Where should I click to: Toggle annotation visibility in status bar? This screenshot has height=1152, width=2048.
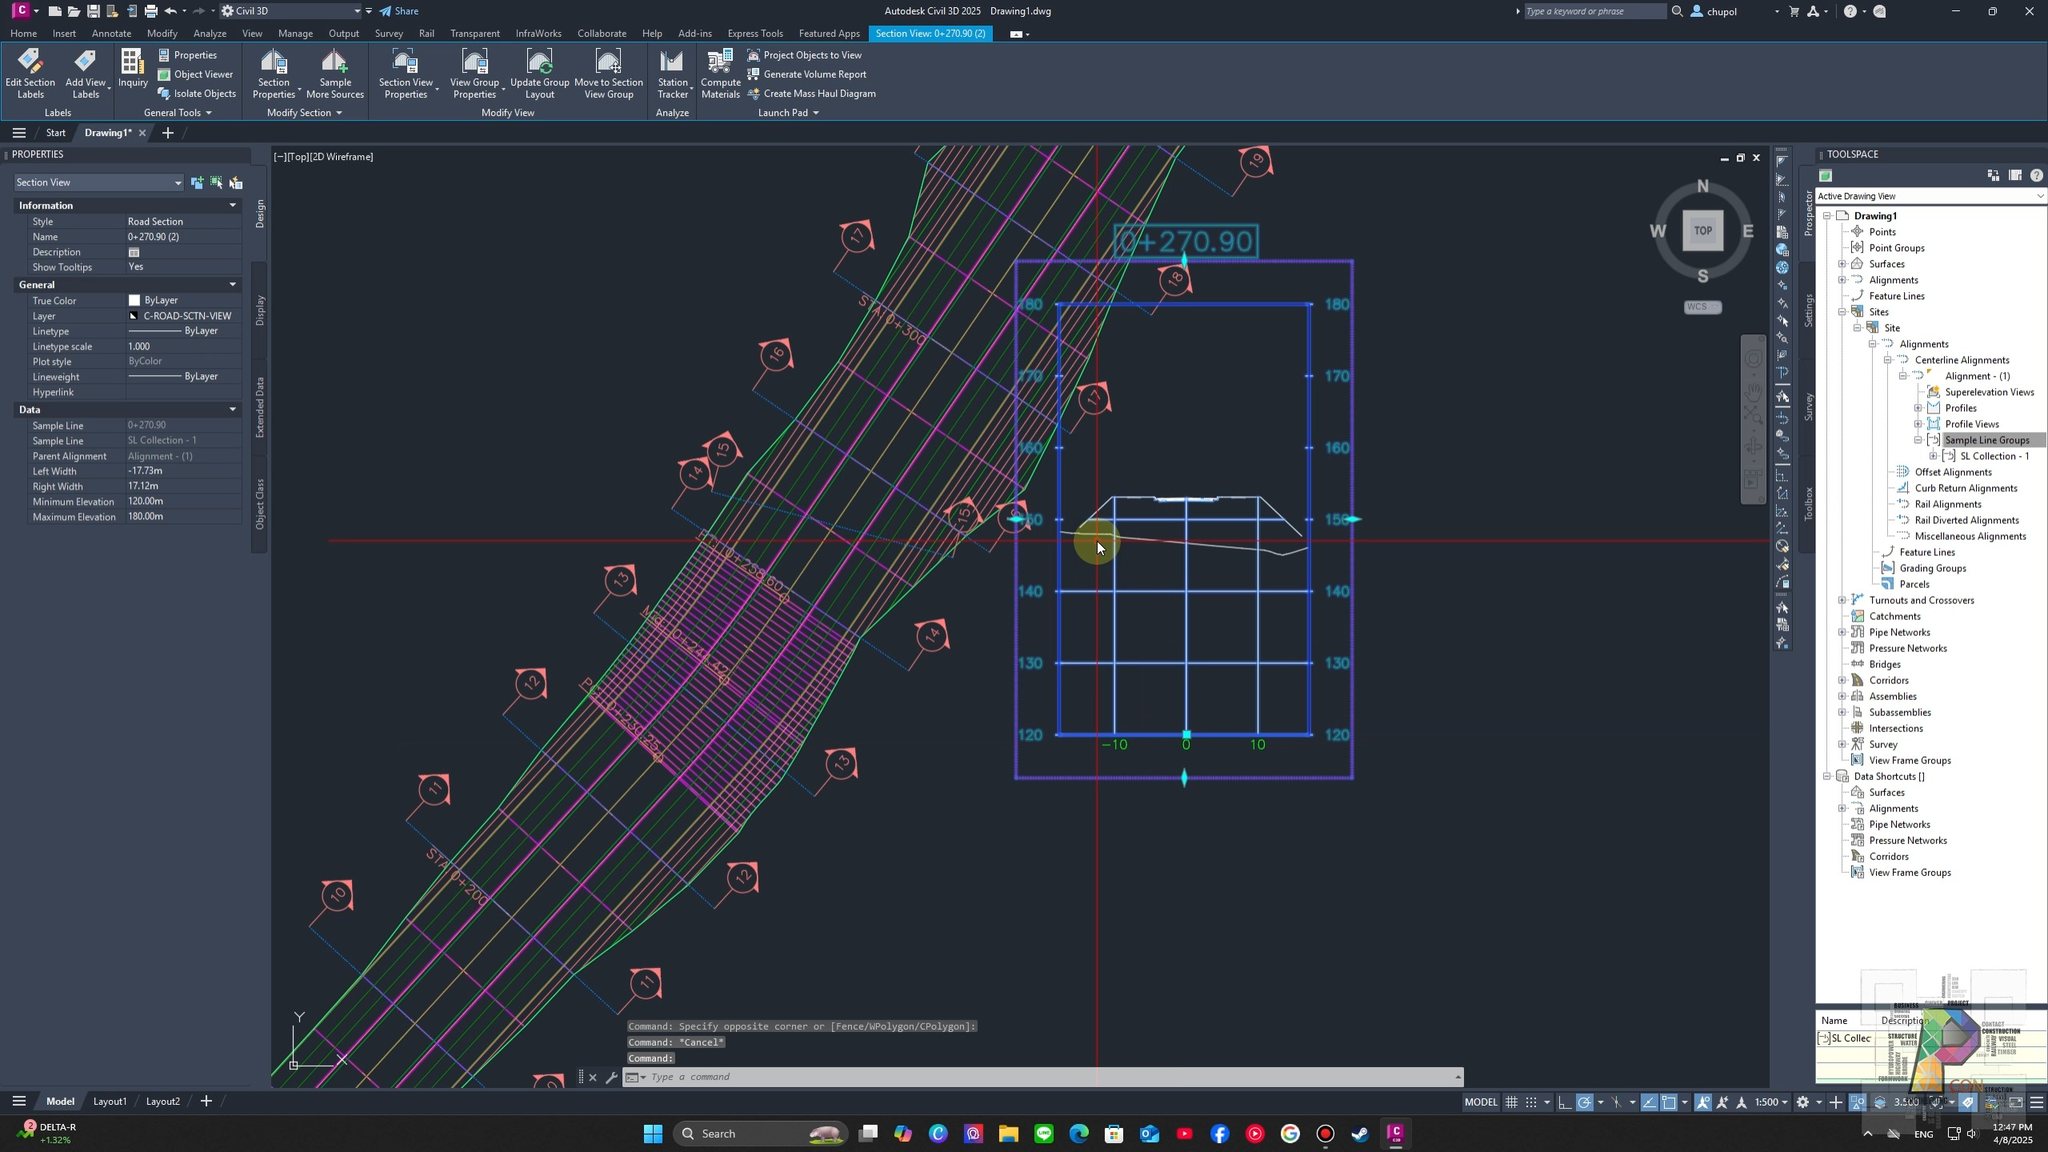(x=1703, y=1102)
